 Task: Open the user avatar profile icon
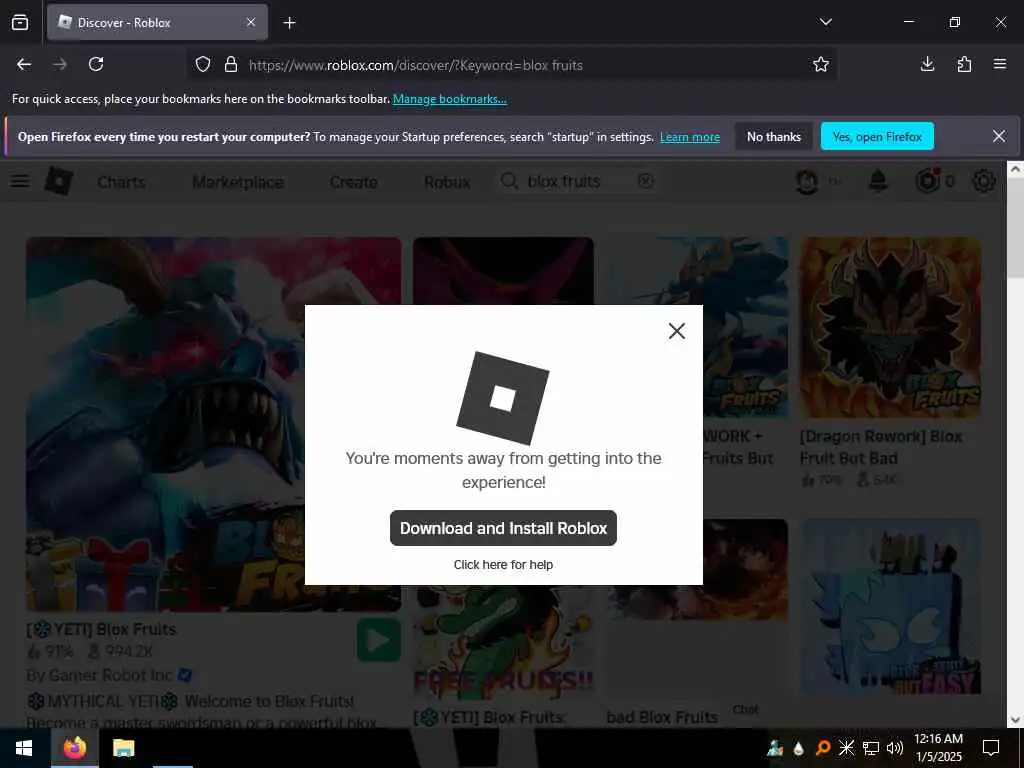coord(807,182)
